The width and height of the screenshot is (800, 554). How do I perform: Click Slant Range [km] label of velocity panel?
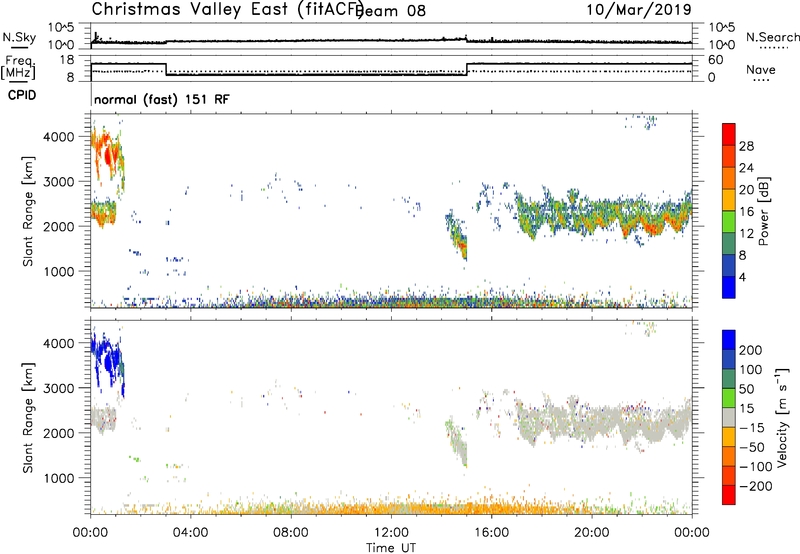pos(28,417)
